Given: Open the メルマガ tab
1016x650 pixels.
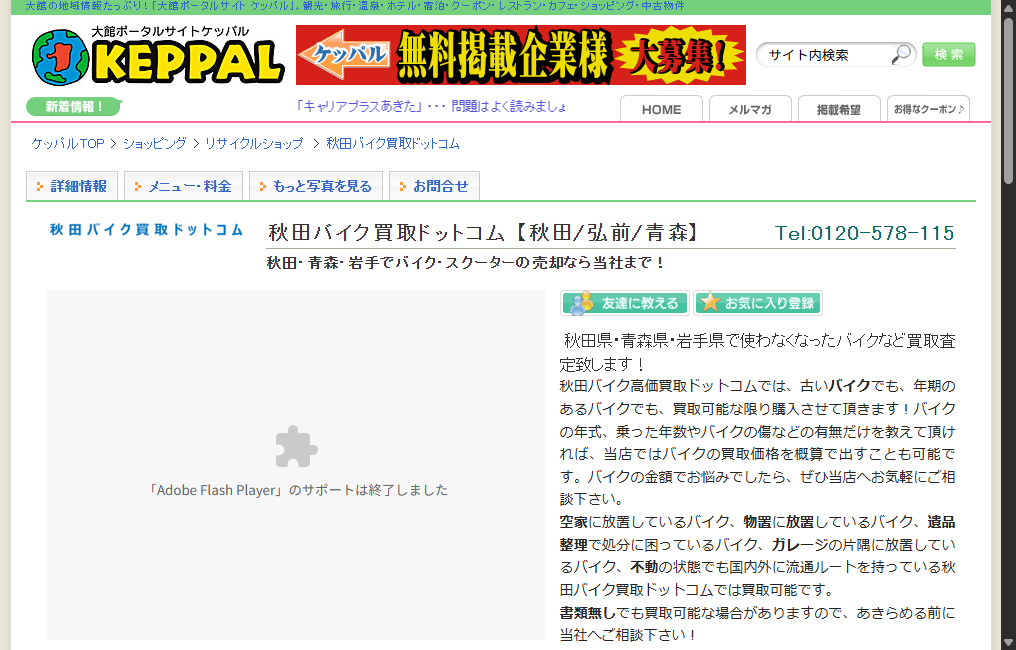Looking at the screenshot, I should tap(750, 109).
